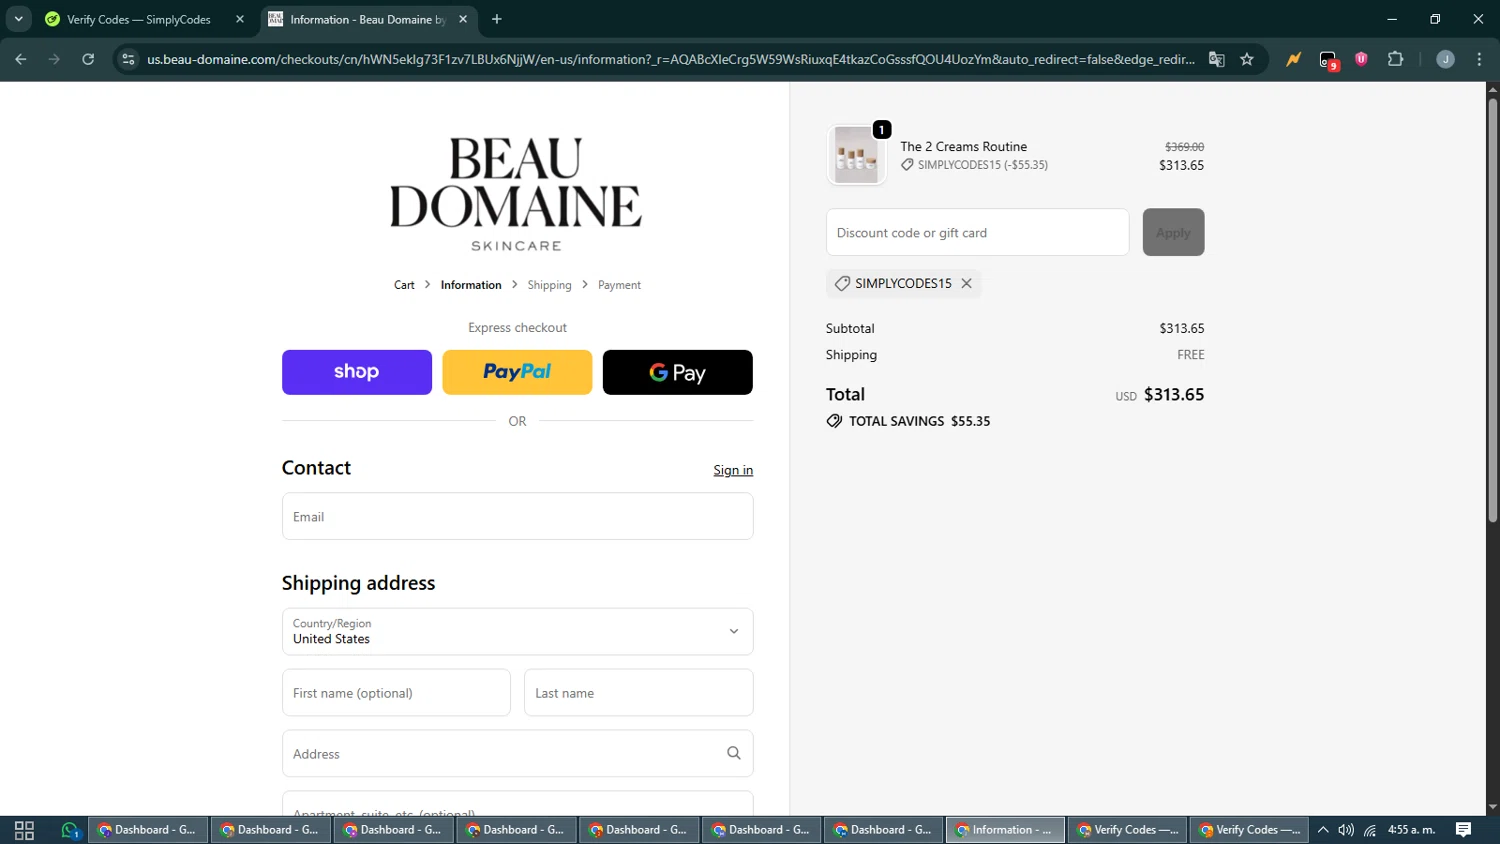Close the Information - Beau Domaine tab

[x=463, y=19]
